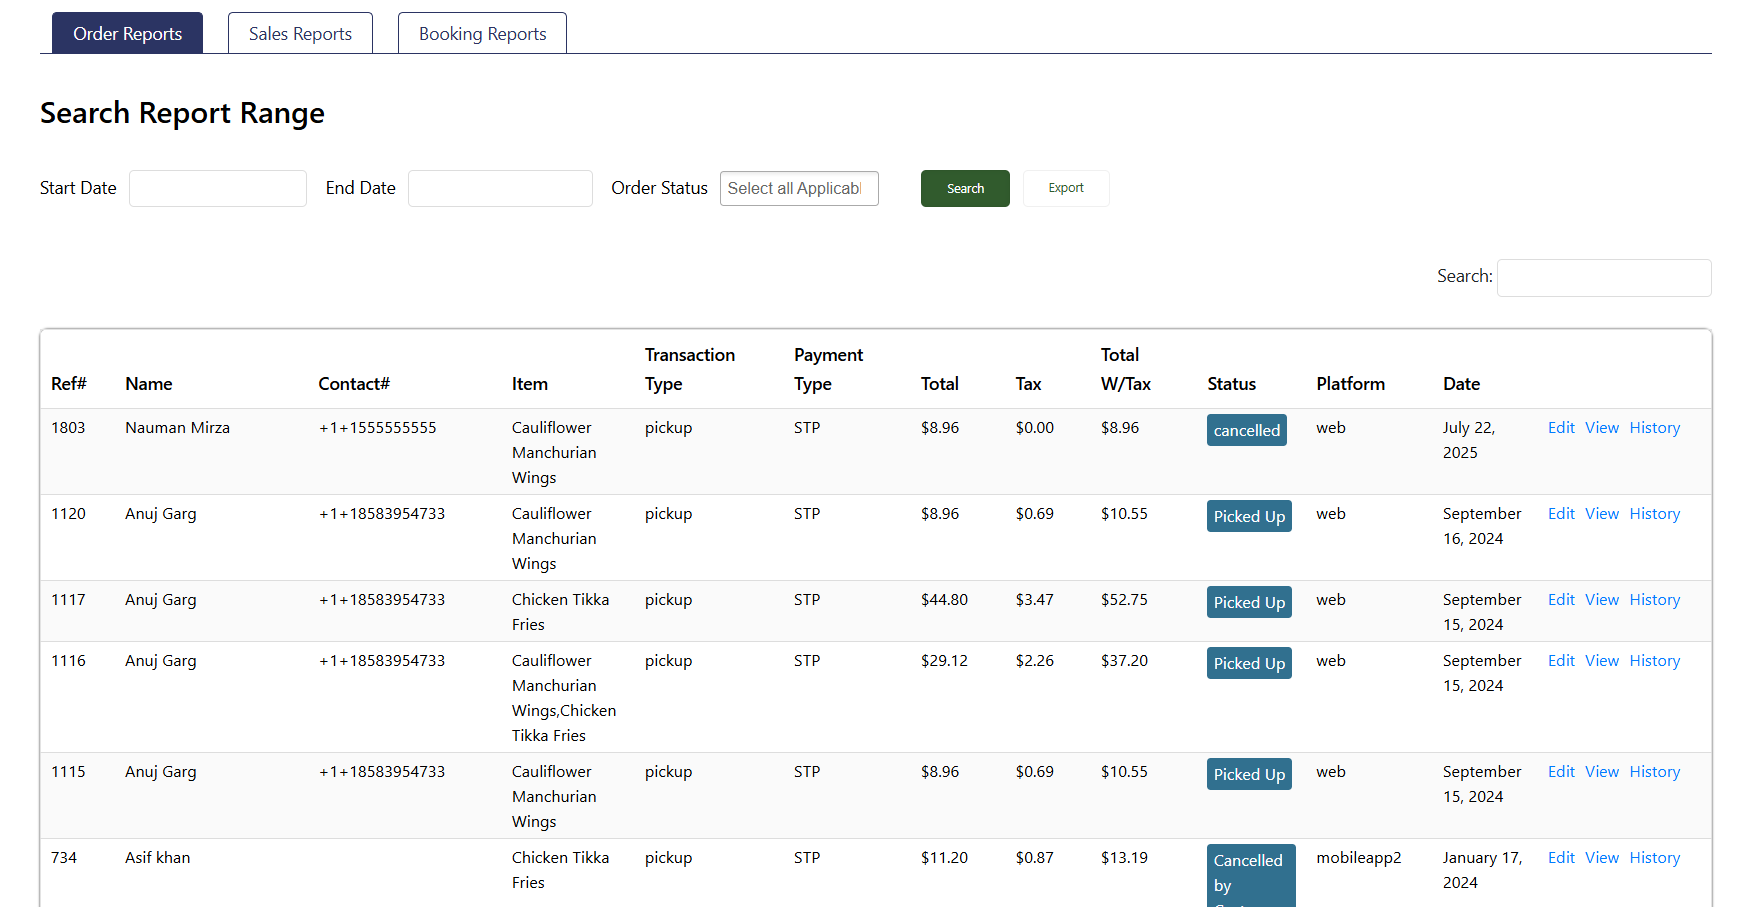The width and height of the screenshot is (1748, 907).
Task: Click Edit link for order 1116
Action: click(x=1561, y=661)
